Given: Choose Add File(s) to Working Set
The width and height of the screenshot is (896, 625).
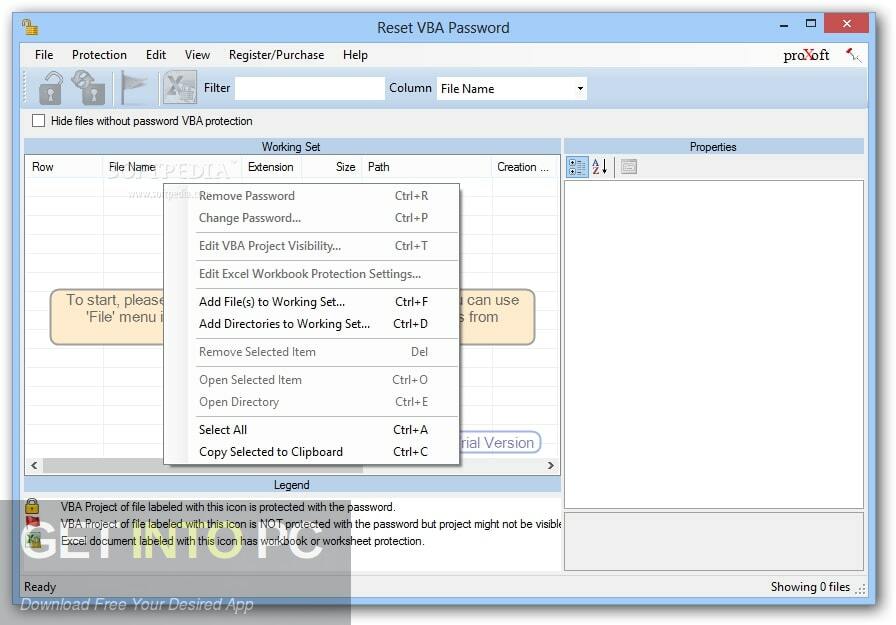Looking at the screenshot, I should point(312,302).
